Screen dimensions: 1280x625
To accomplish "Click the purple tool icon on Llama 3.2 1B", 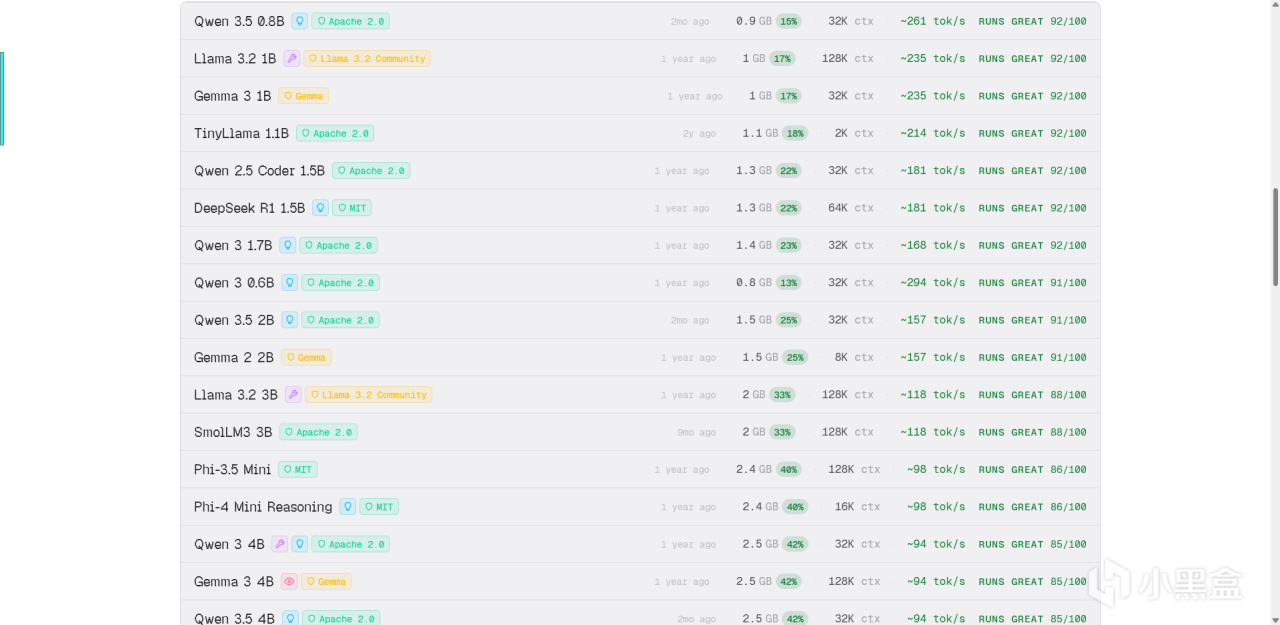I will pos(292,58).
